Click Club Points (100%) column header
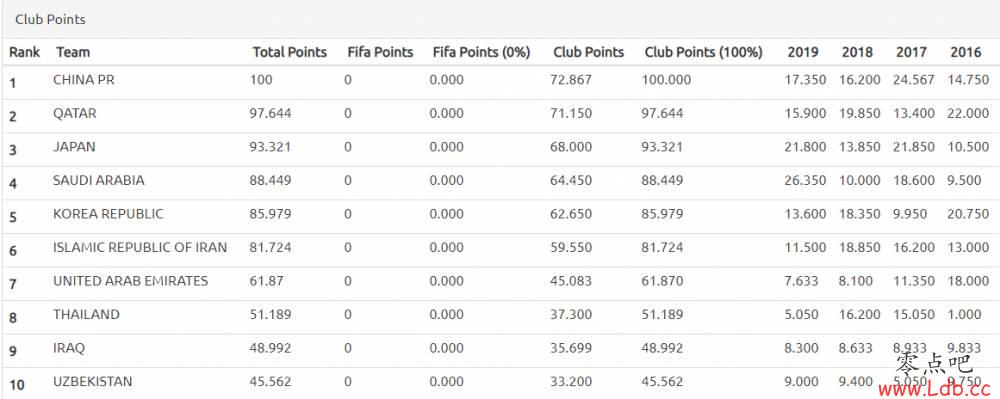The height and width of the screenshot is (399, 1000). click(x=703, y=52)
